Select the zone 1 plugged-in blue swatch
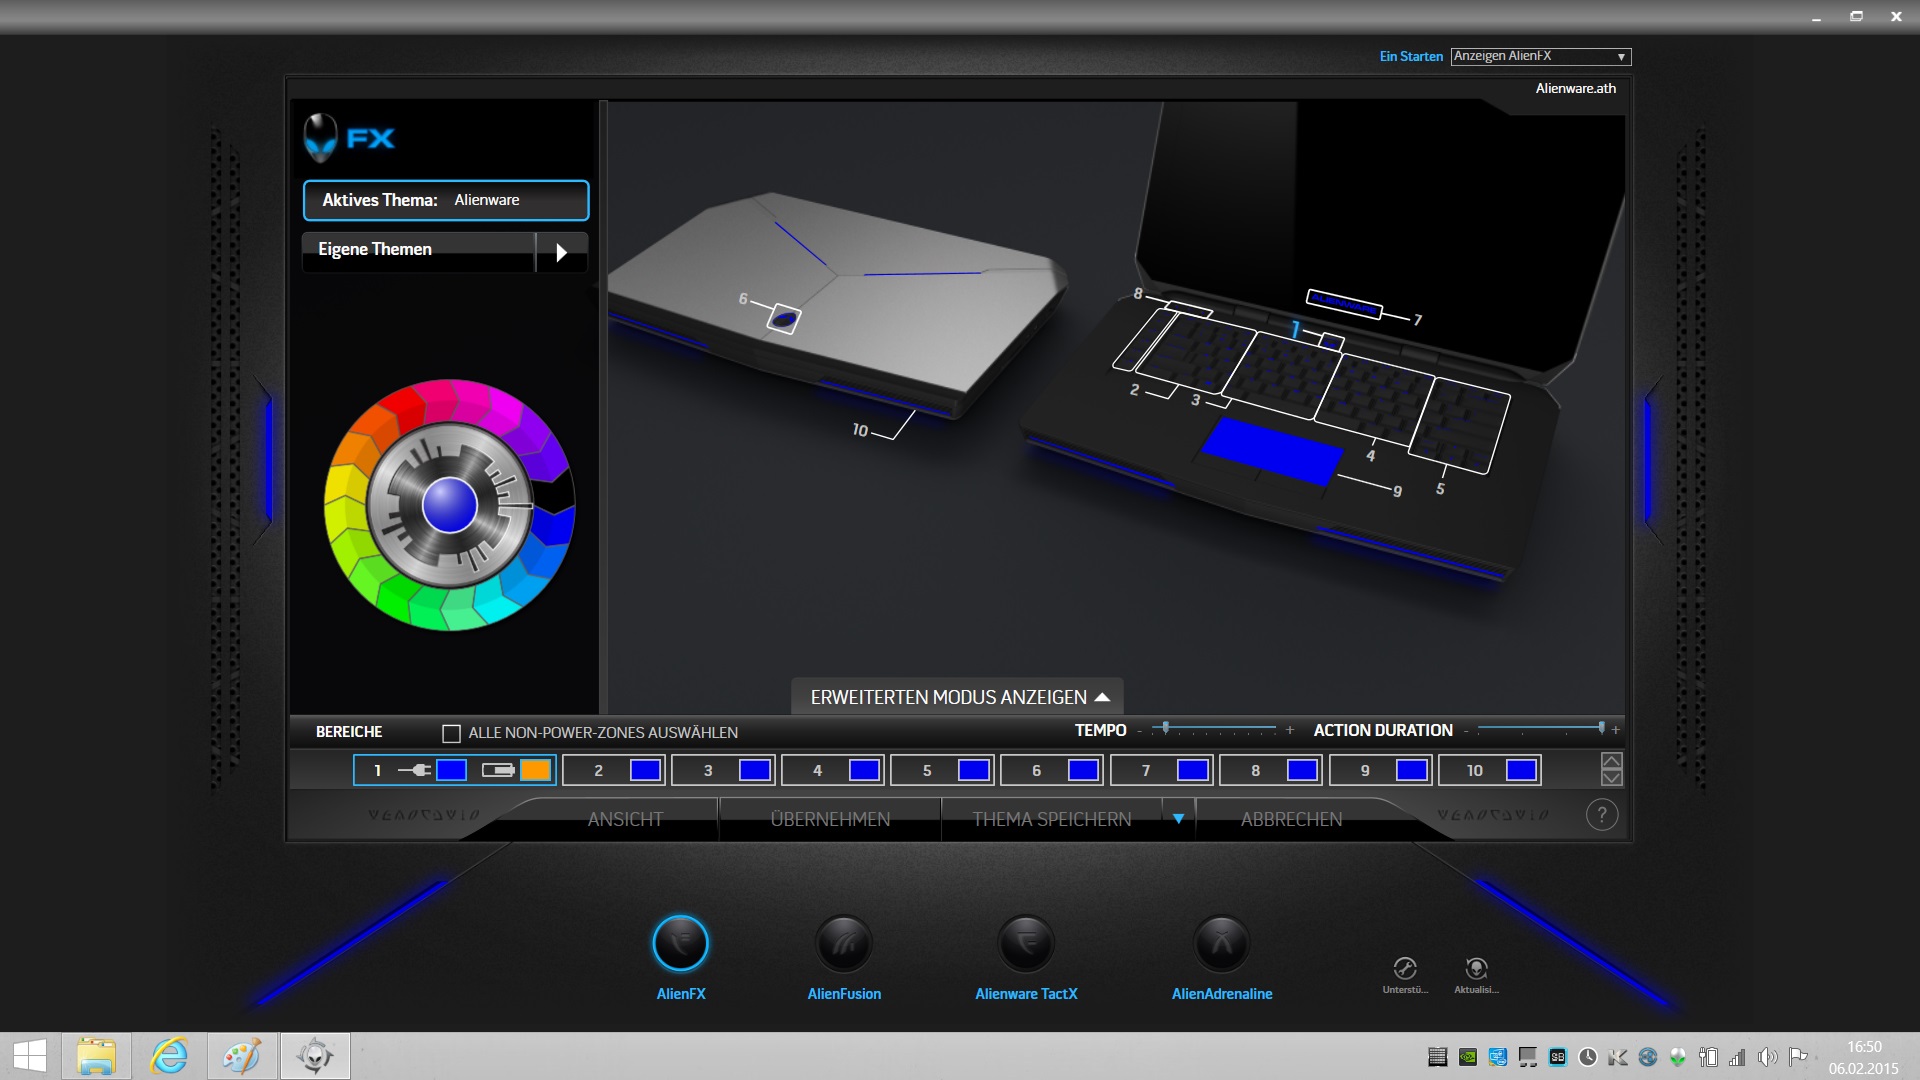The width and height of the screenshot is (1920, 1080). tap(451, 770)
